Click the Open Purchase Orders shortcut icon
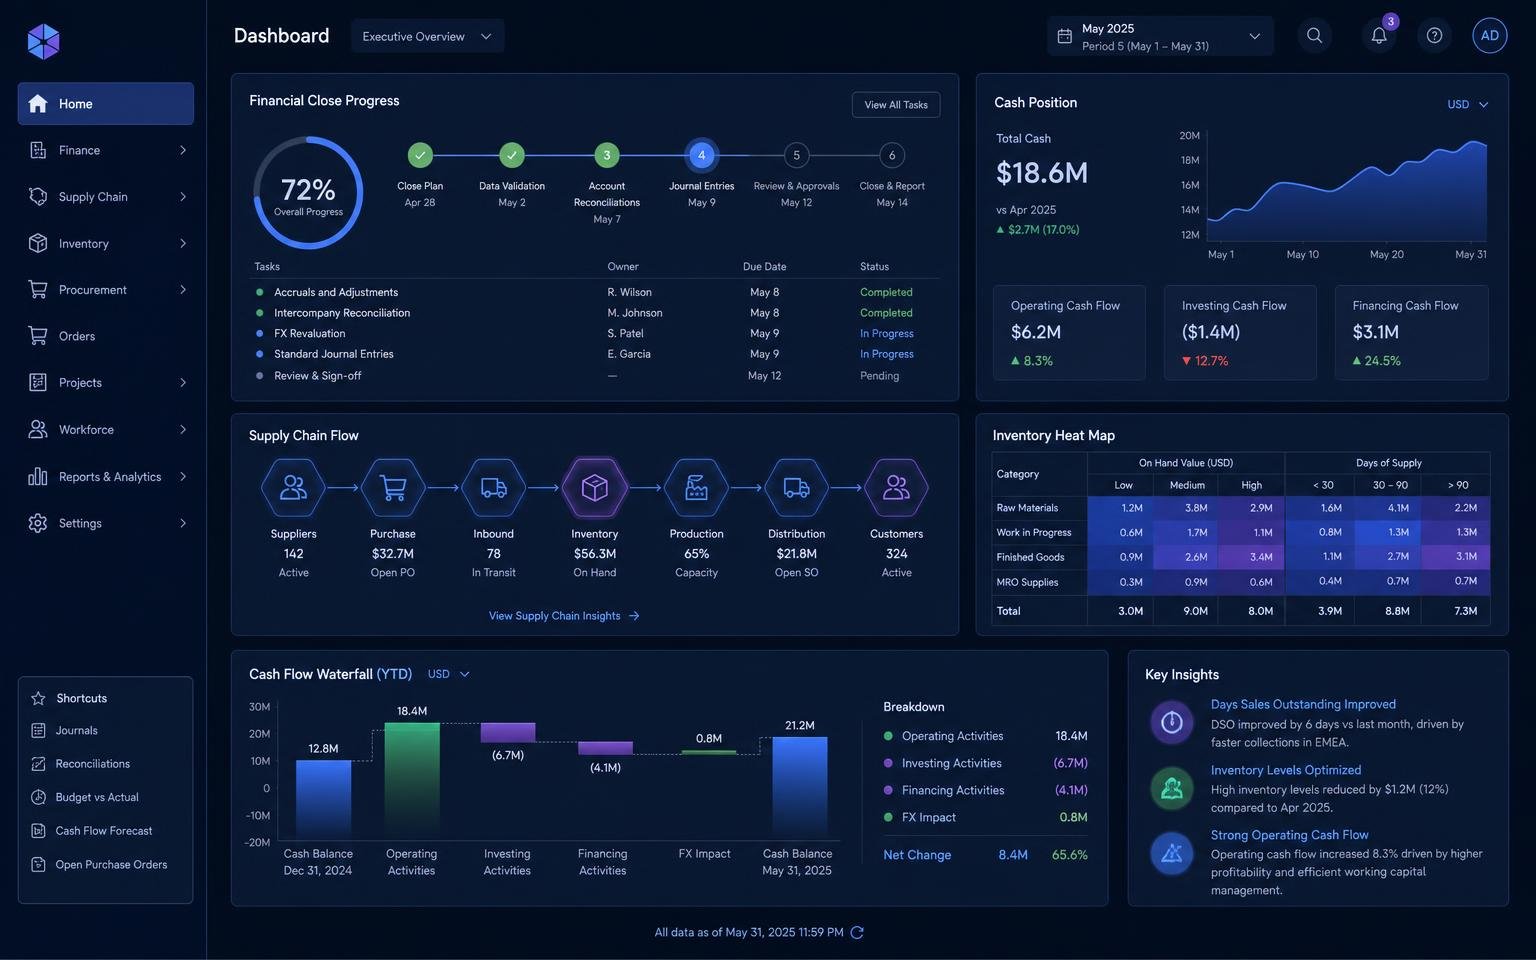 point(38,864)
